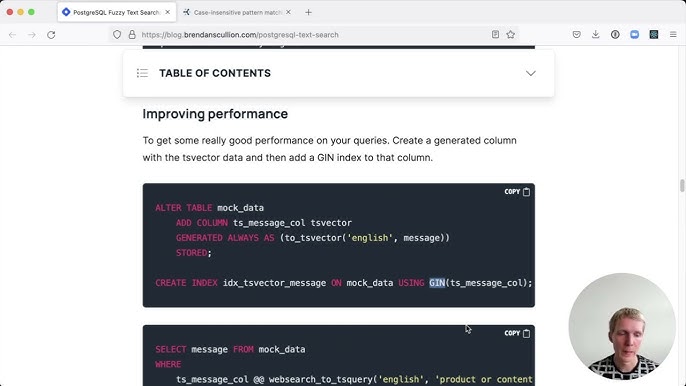Copy the SELECT message query code block
Viewport: 686px width, 386px height.
coord(517,333)
